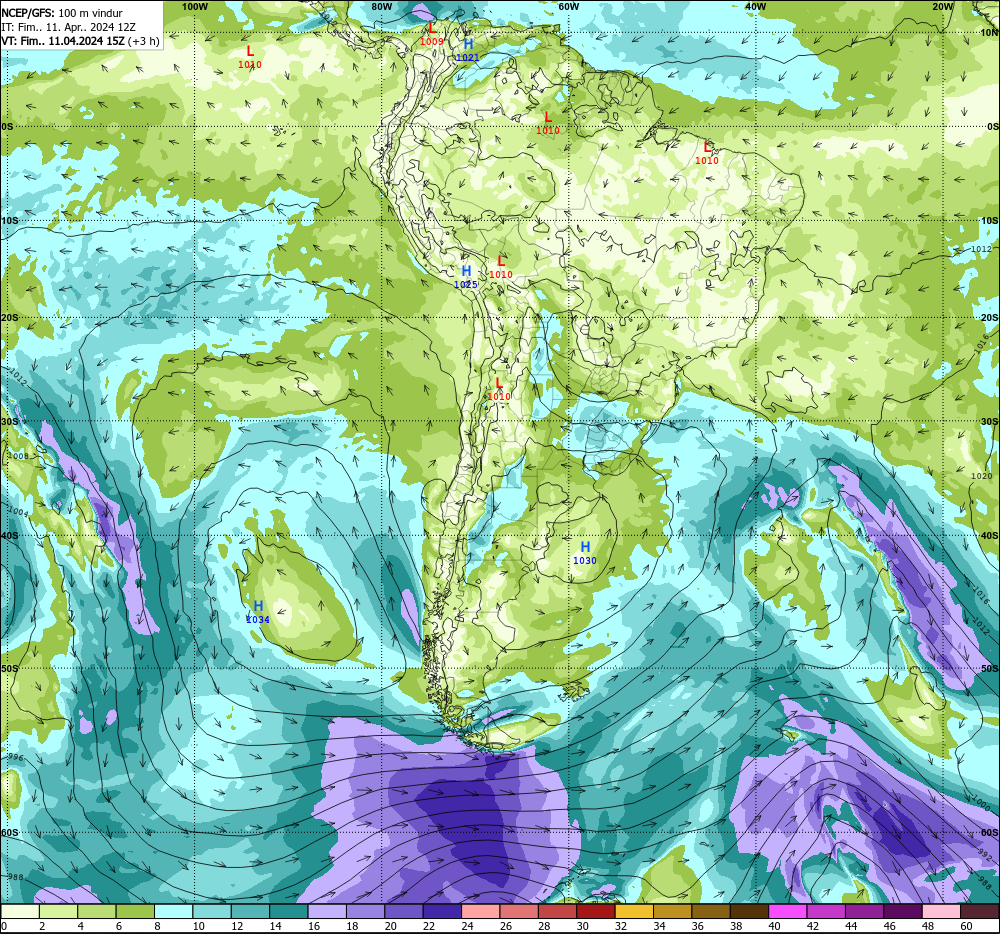Image resolution: width=1000 pixels, height=934 pixels.
Task: Pick the magenta swatch between 40 and 42
Action: 788,911
